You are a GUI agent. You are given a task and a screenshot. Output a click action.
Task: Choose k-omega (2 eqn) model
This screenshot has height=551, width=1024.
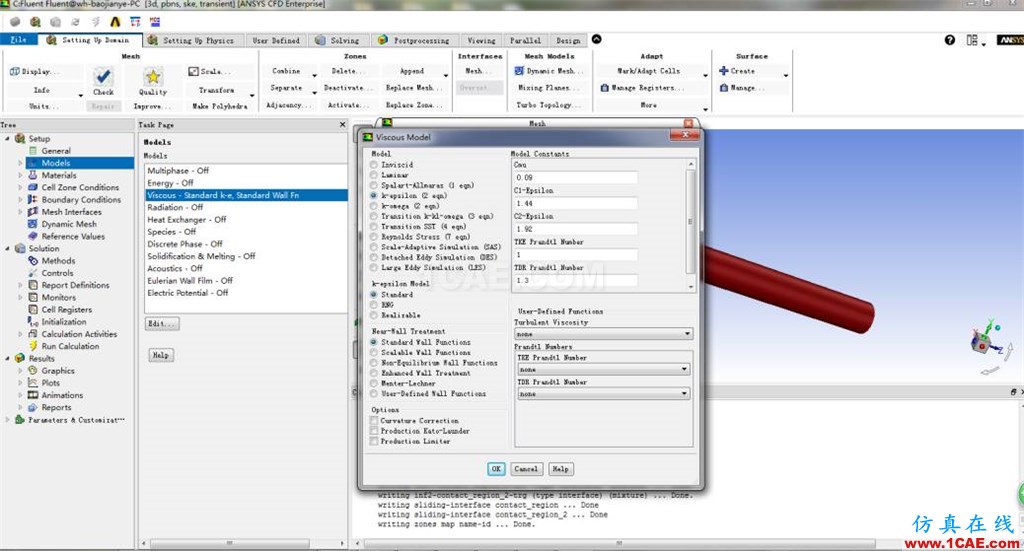(374, 206)
